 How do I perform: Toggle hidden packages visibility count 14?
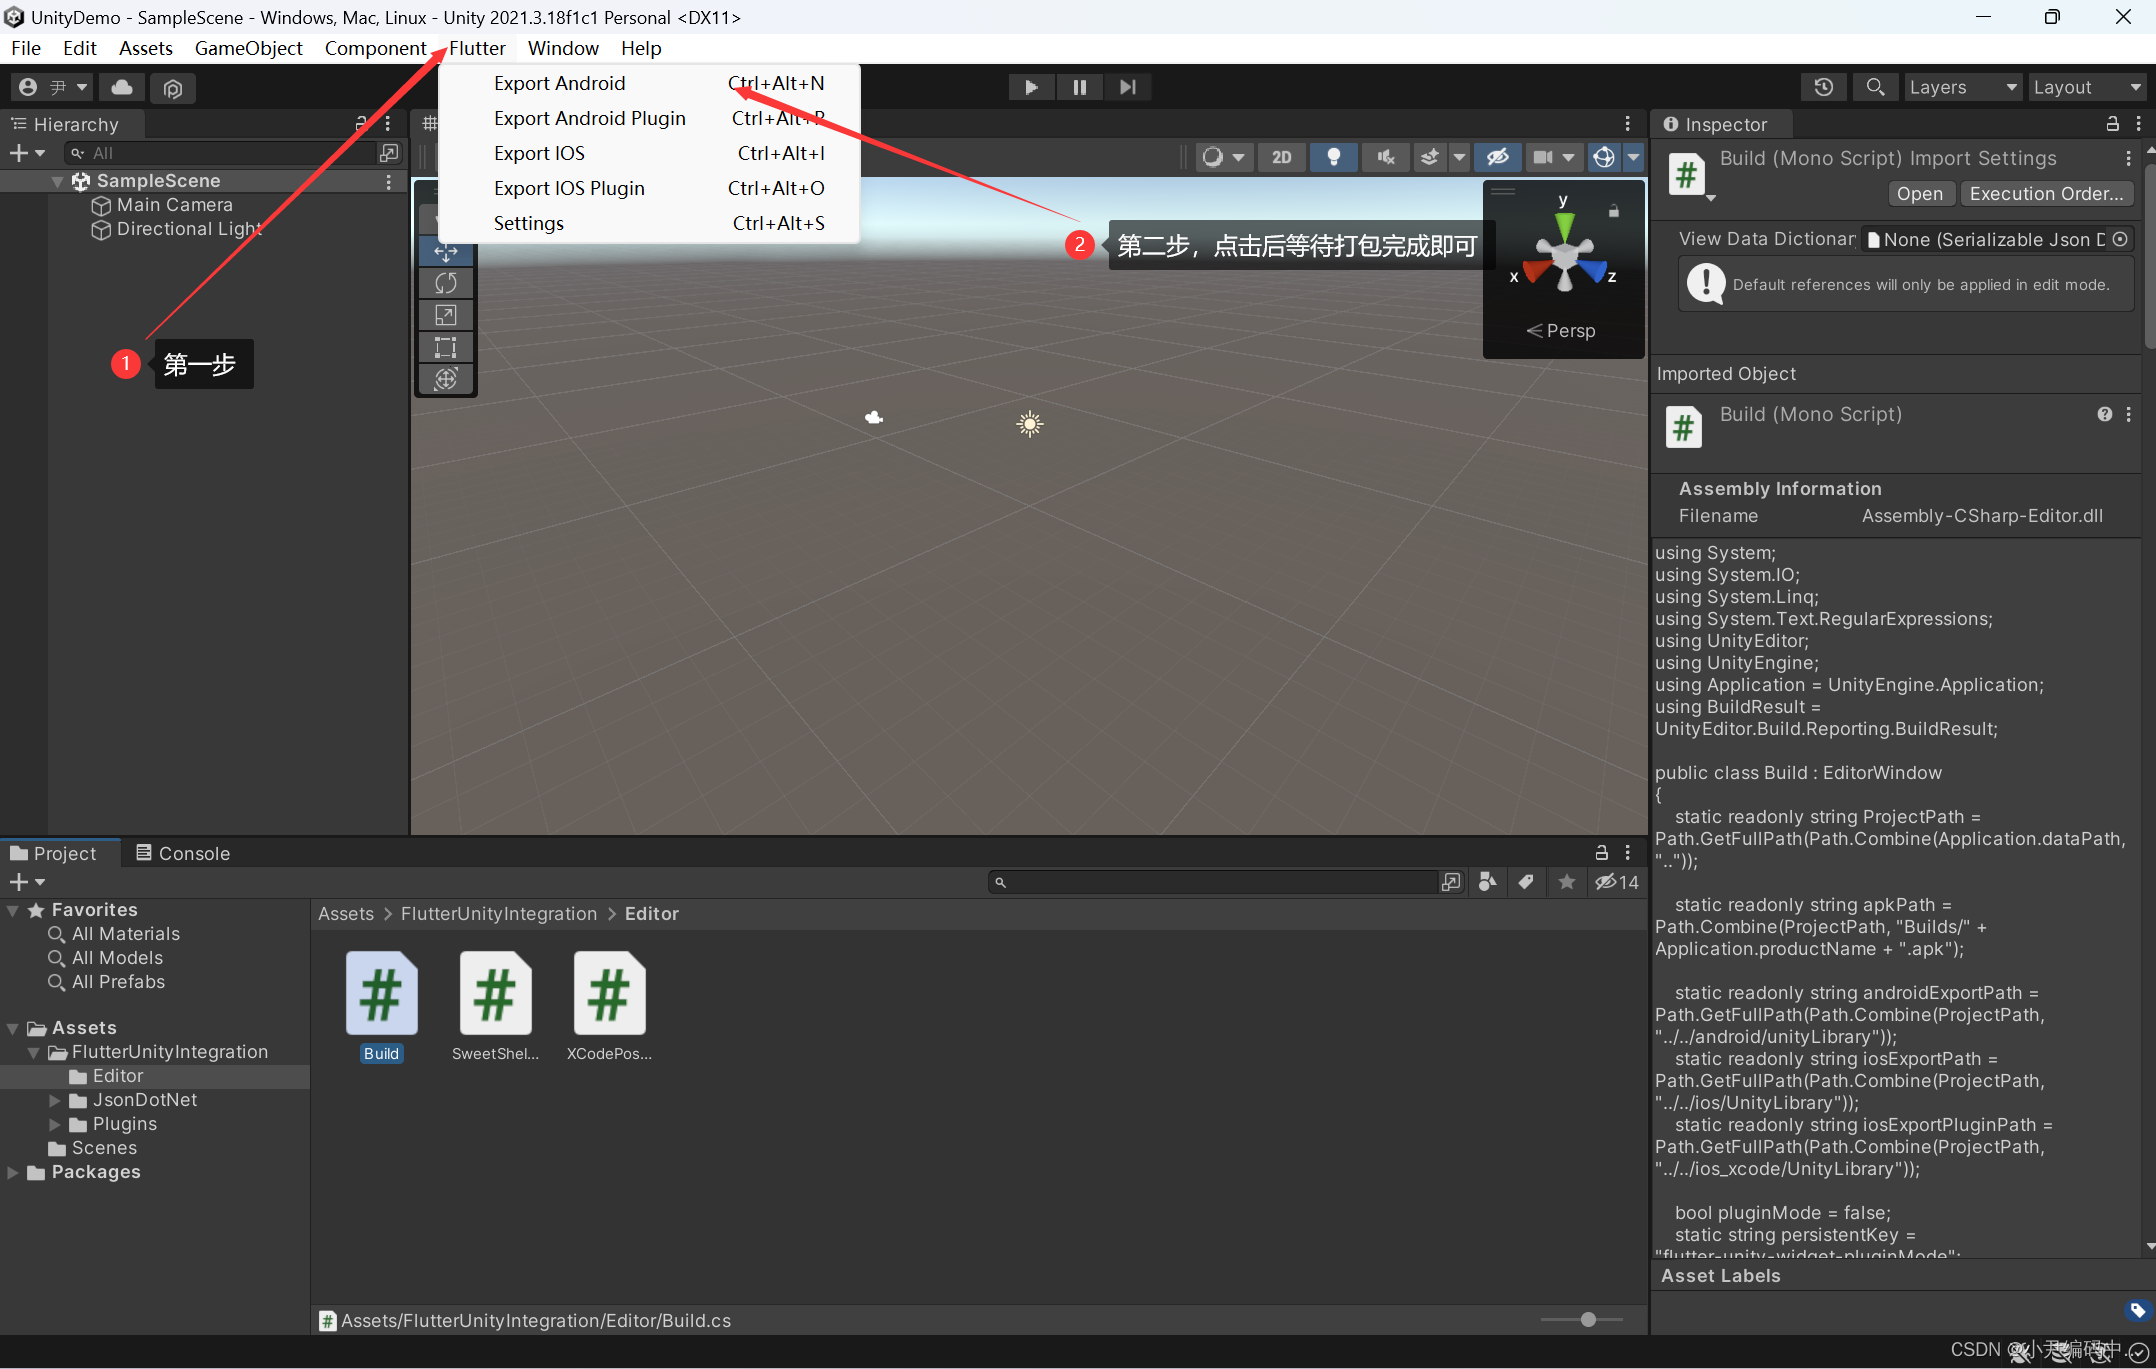coord(1617,882)
